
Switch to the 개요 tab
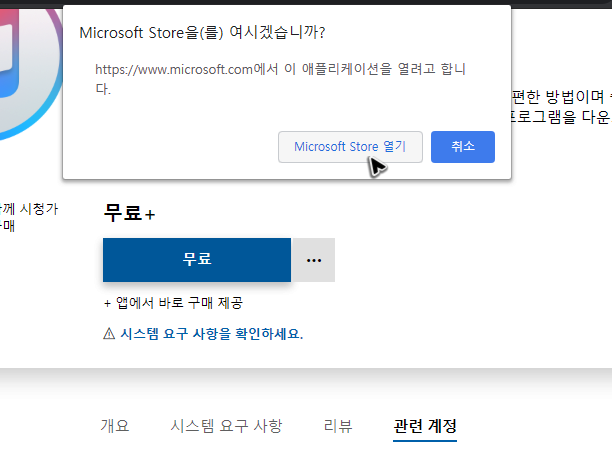point(114,426)
